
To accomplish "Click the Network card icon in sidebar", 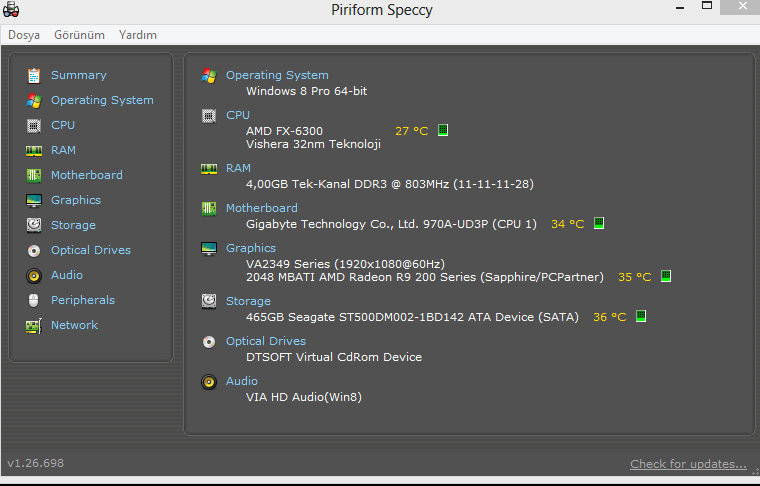I will click(33, 326).
